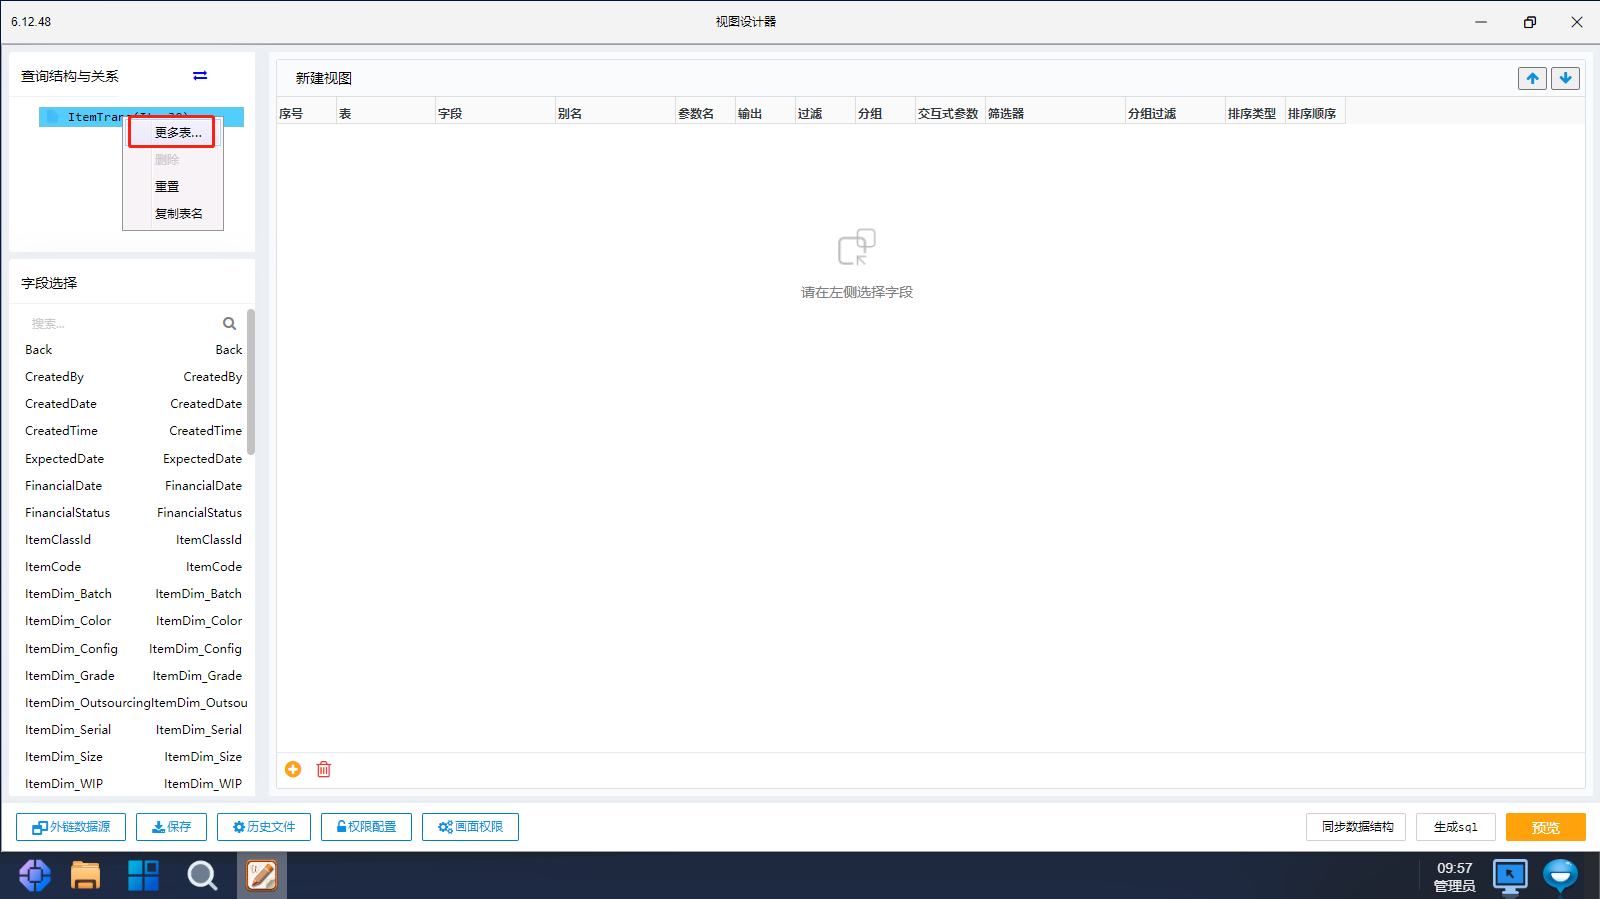Select the ItemDim_Grade field row

point(133,676)
